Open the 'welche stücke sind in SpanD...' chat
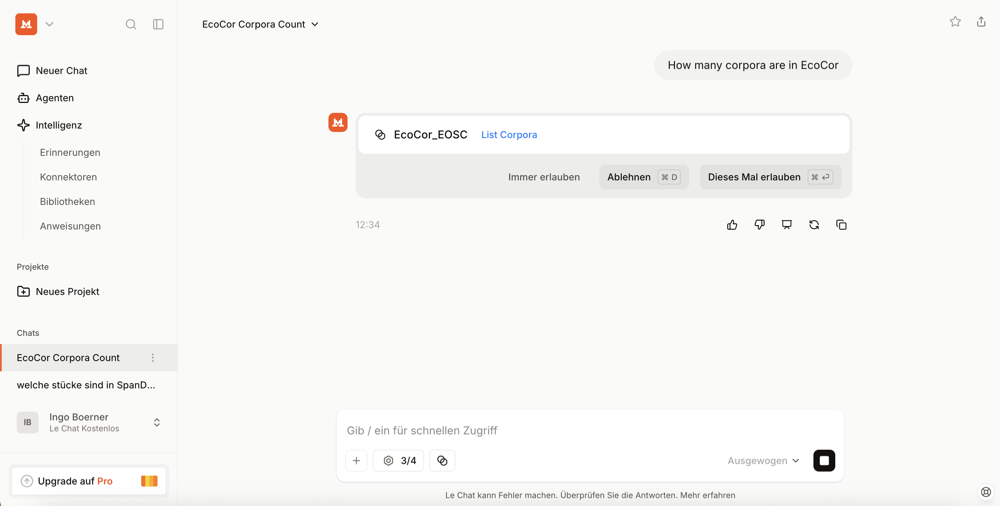Screen dimensions: 1000x506 tap(86, 385)
